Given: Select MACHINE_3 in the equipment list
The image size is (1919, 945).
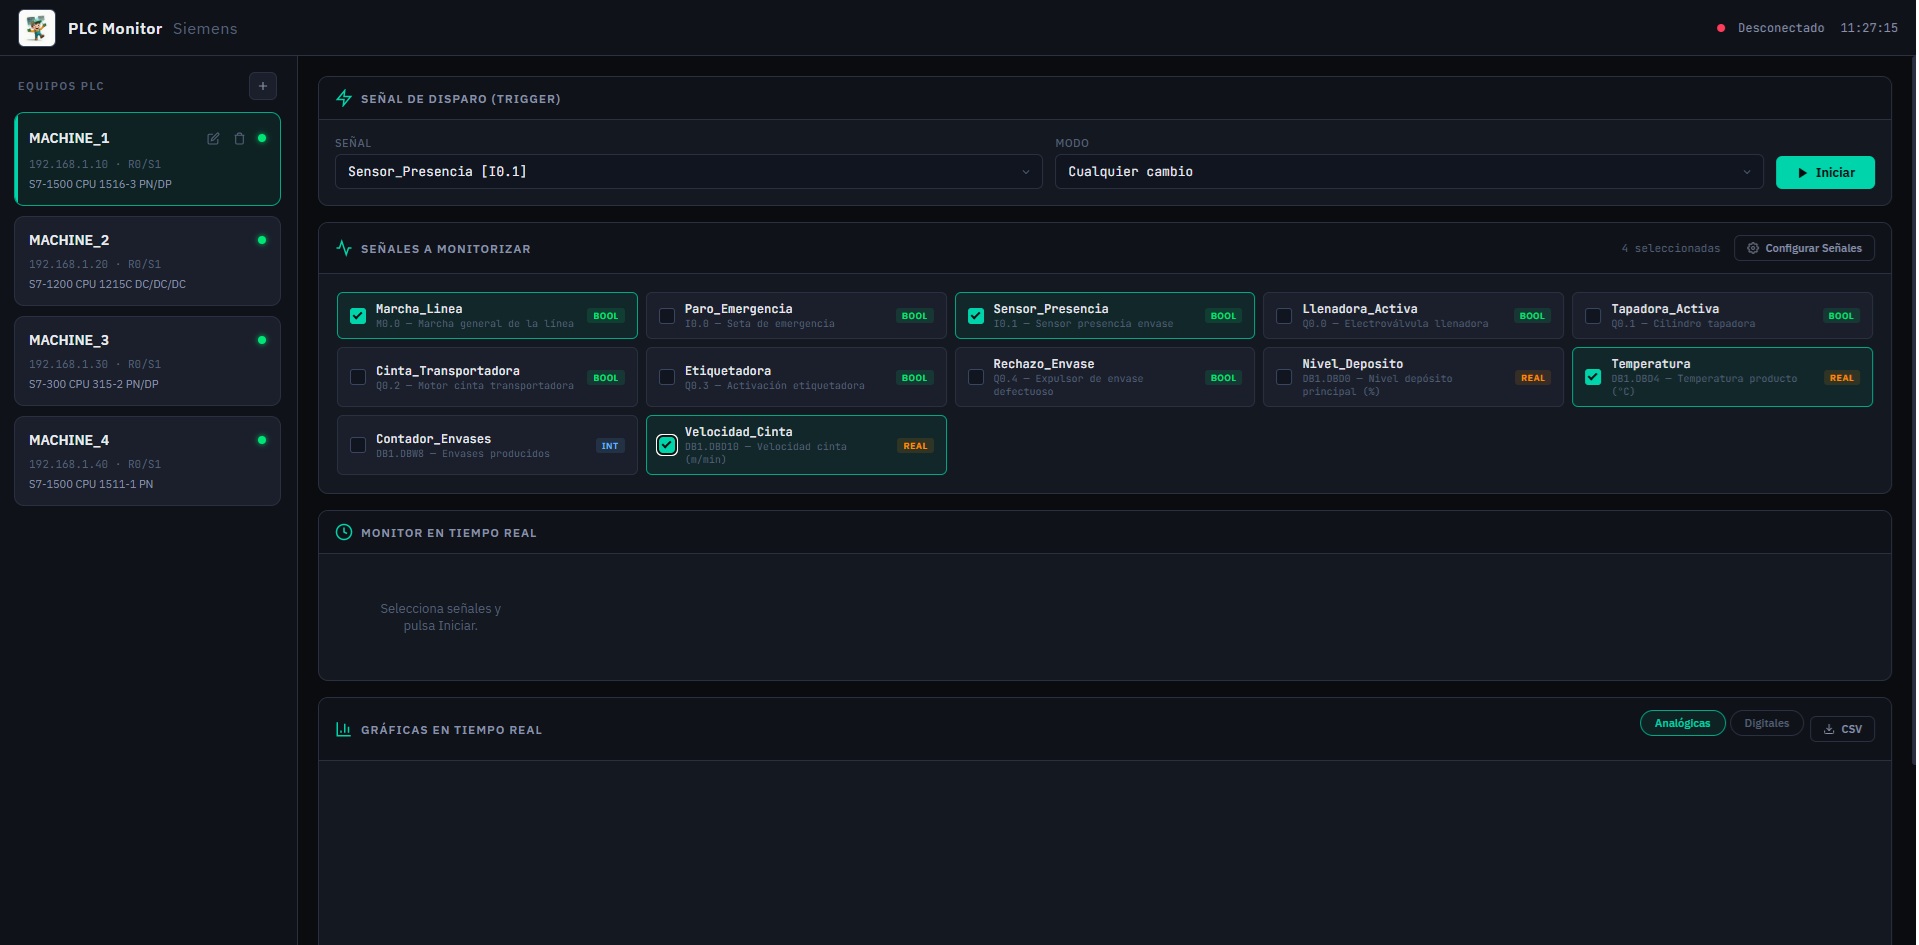Looking at the screenshot, I should tap(147, 361).
